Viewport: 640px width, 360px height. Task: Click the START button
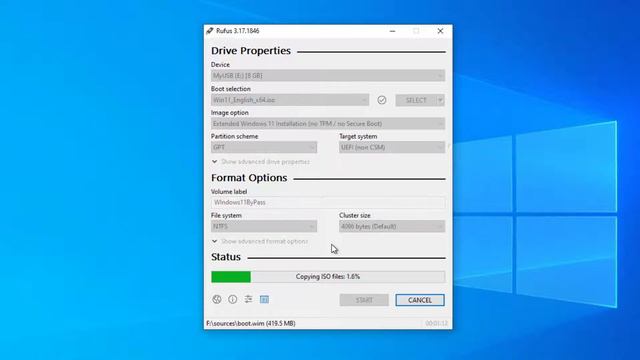(364, 300)
